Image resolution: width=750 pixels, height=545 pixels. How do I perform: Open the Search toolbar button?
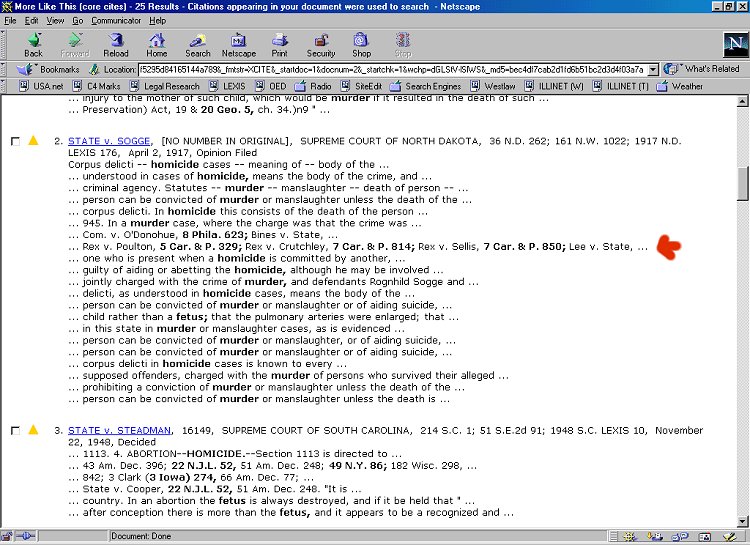point(198,45)
